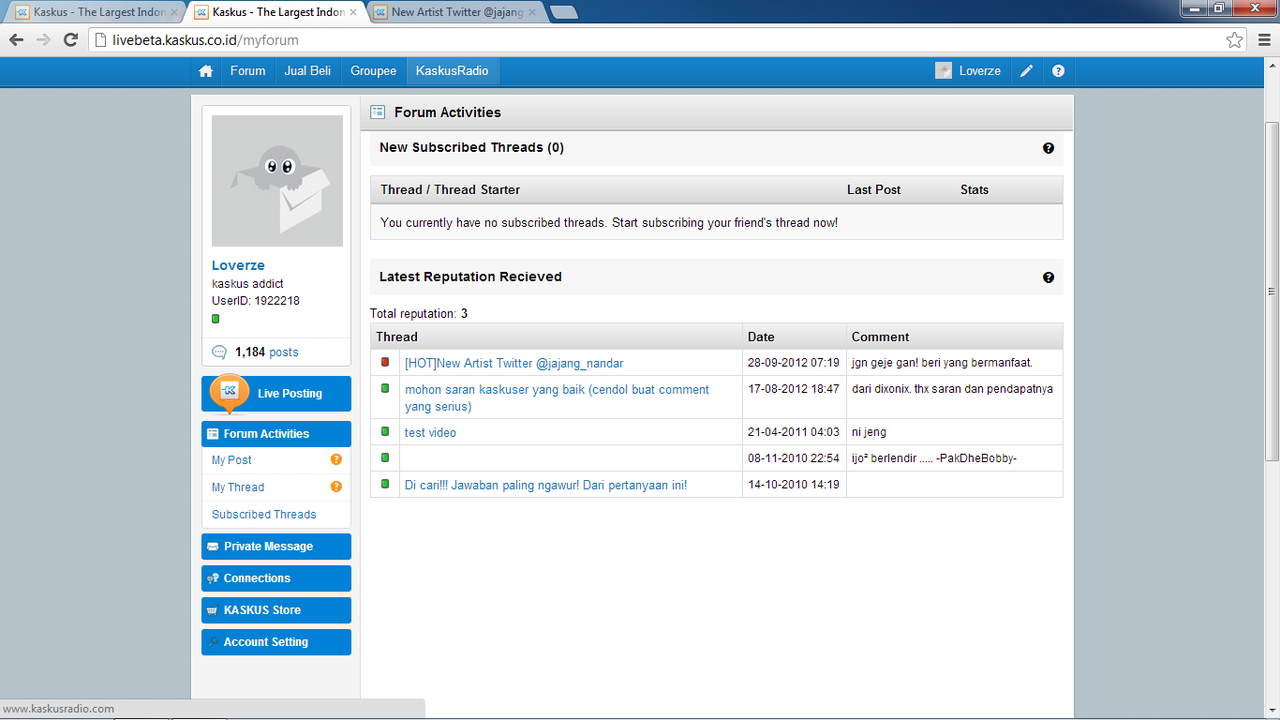This screenshot has width=1280, height=720.
Task: Open the Chrome menu icon
Action: (x=1264, y=40)
